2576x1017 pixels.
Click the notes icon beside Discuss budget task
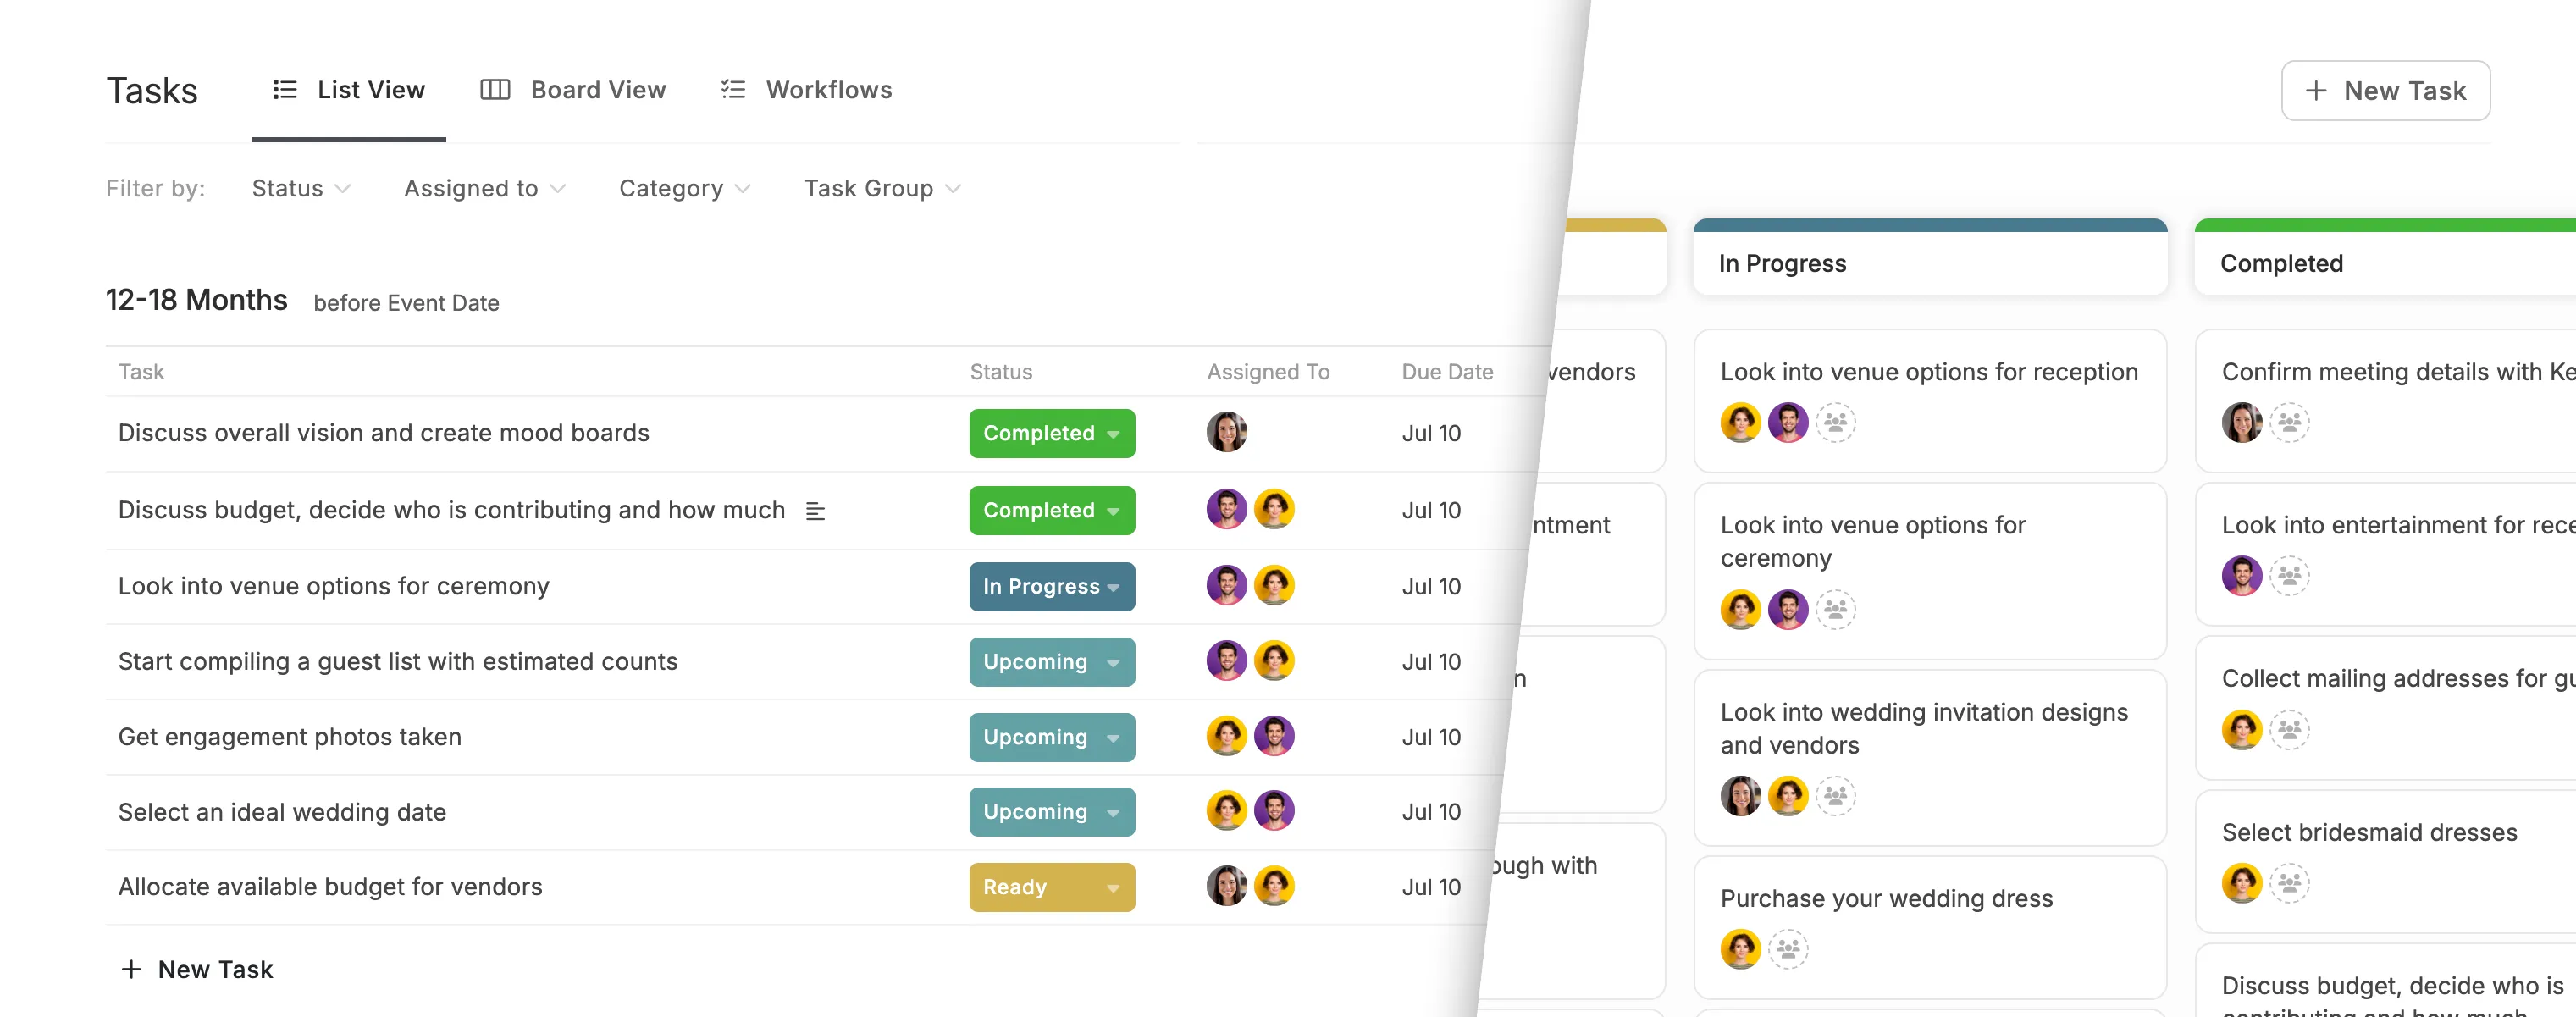pyautogui.click(x=815, y=511)
